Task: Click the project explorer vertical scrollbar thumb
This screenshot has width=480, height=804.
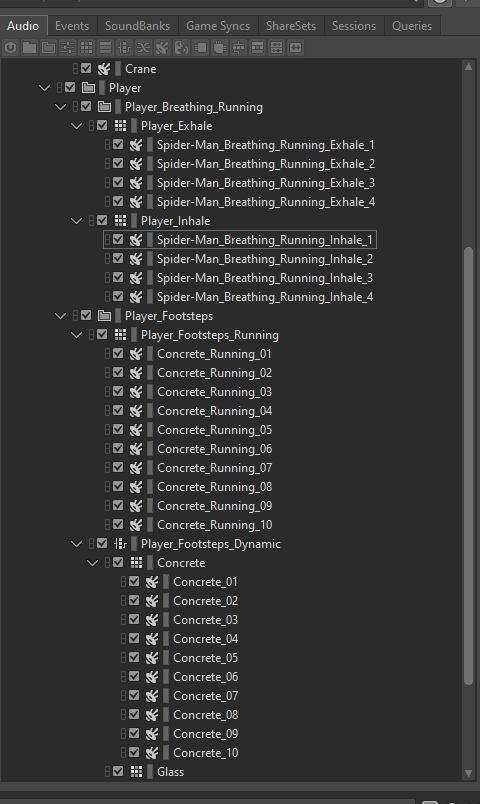Action: [x=468, y=466]
